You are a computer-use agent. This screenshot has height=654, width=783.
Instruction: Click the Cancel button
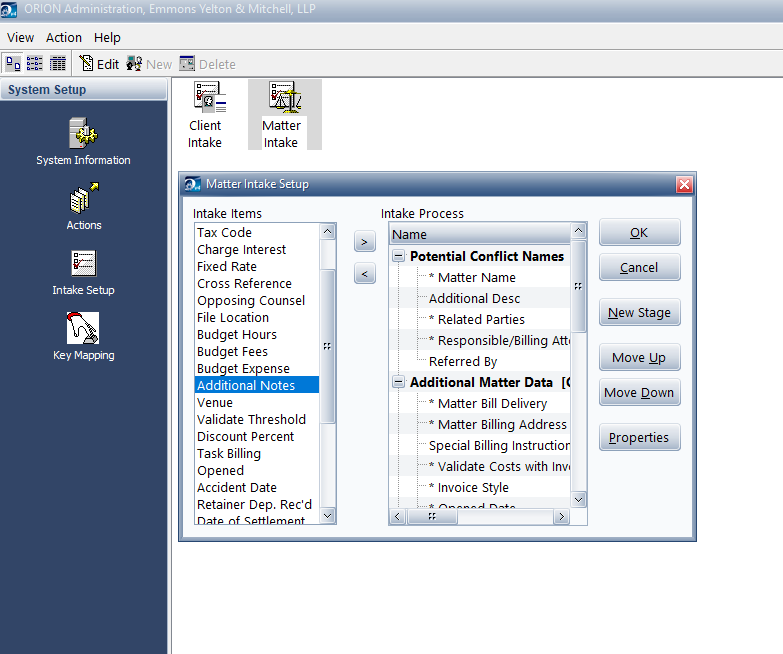[x=639, y=268]
